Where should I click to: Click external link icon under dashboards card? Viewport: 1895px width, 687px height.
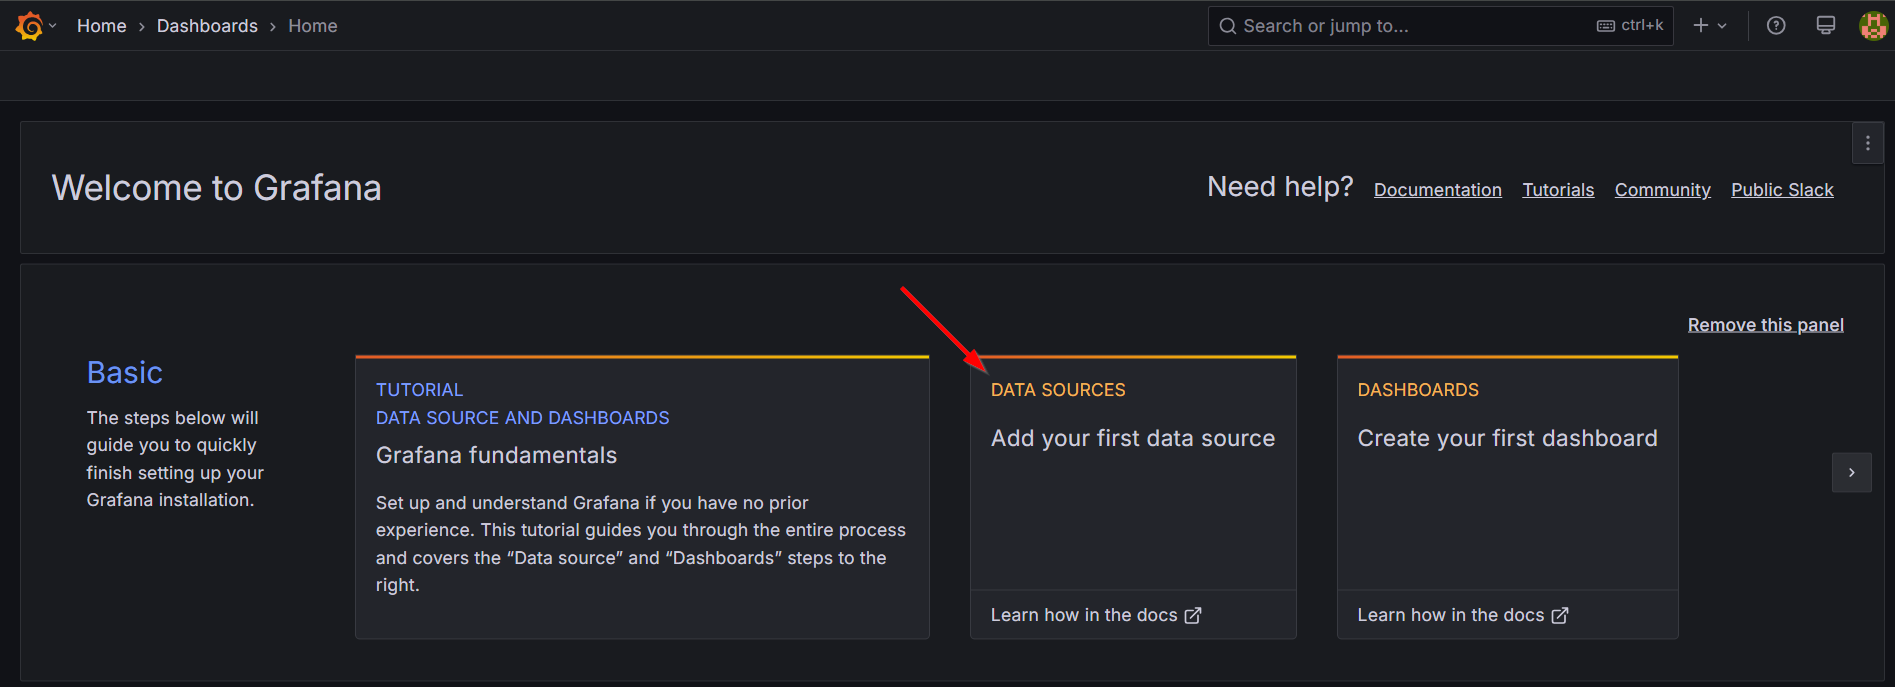1560,616
